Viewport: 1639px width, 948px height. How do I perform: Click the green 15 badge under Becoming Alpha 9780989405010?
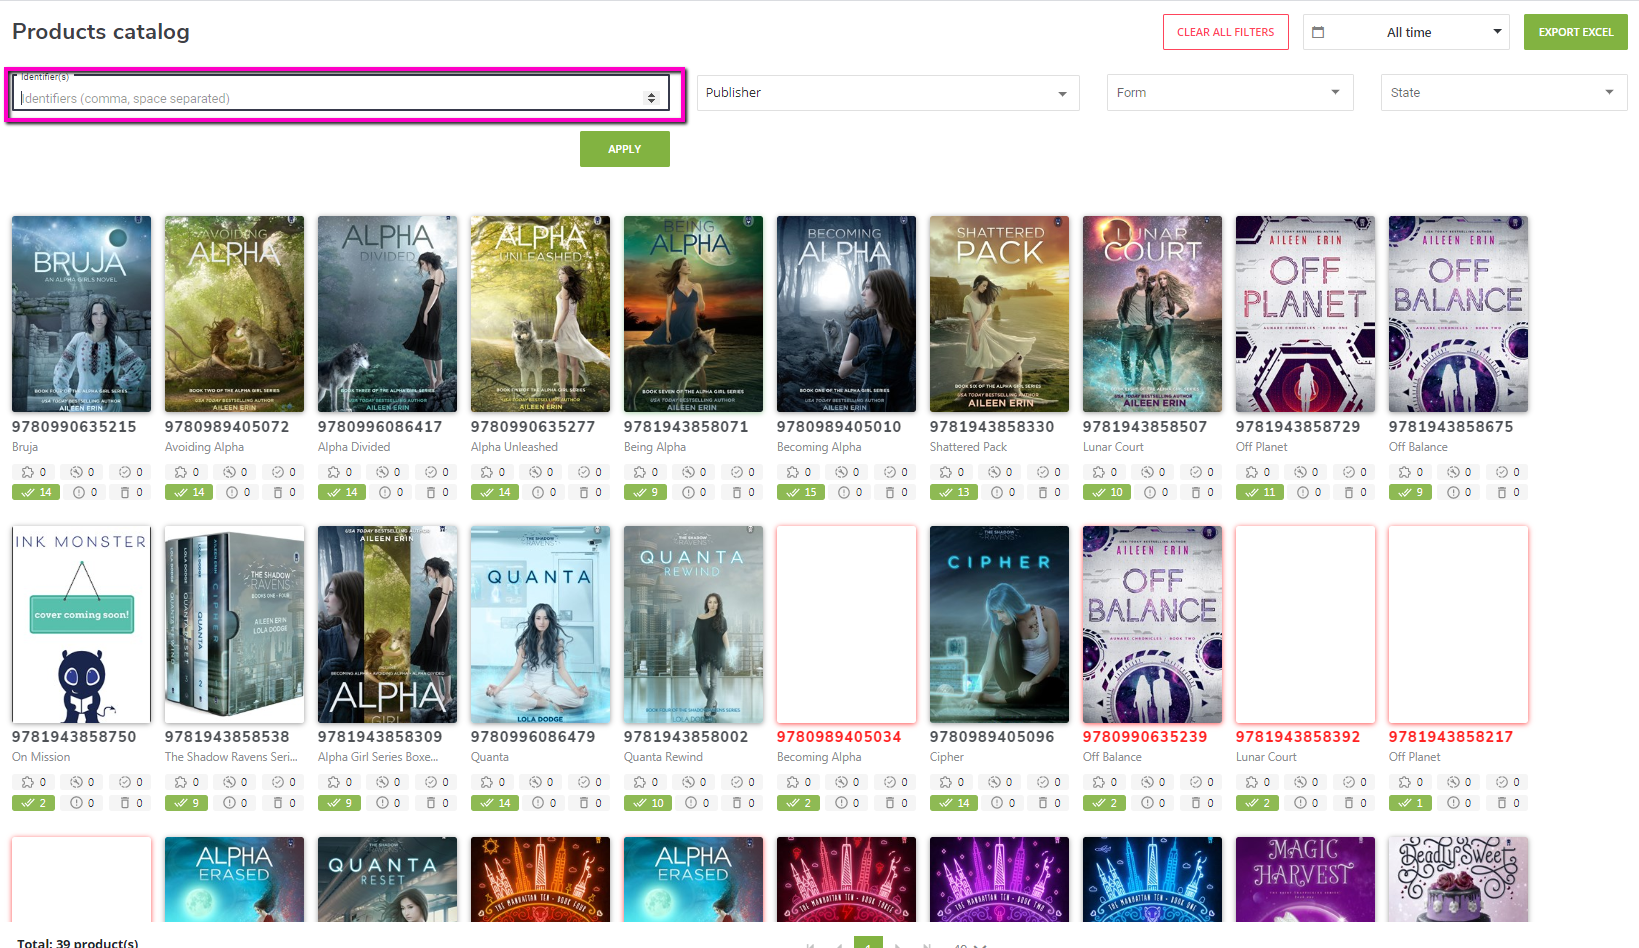(x=801, y=492)
